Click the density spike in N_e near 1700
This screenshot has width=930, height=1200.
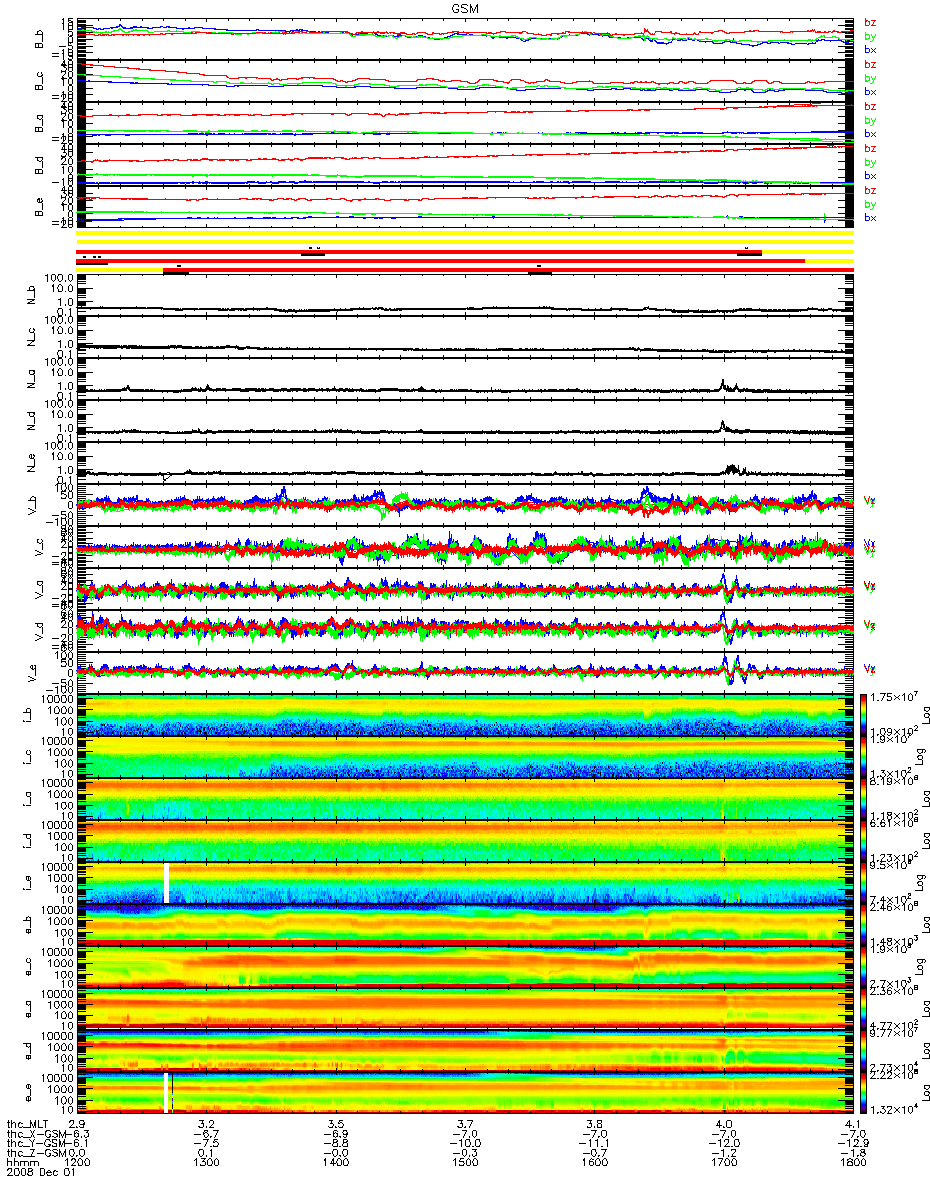tap(732, 467)
